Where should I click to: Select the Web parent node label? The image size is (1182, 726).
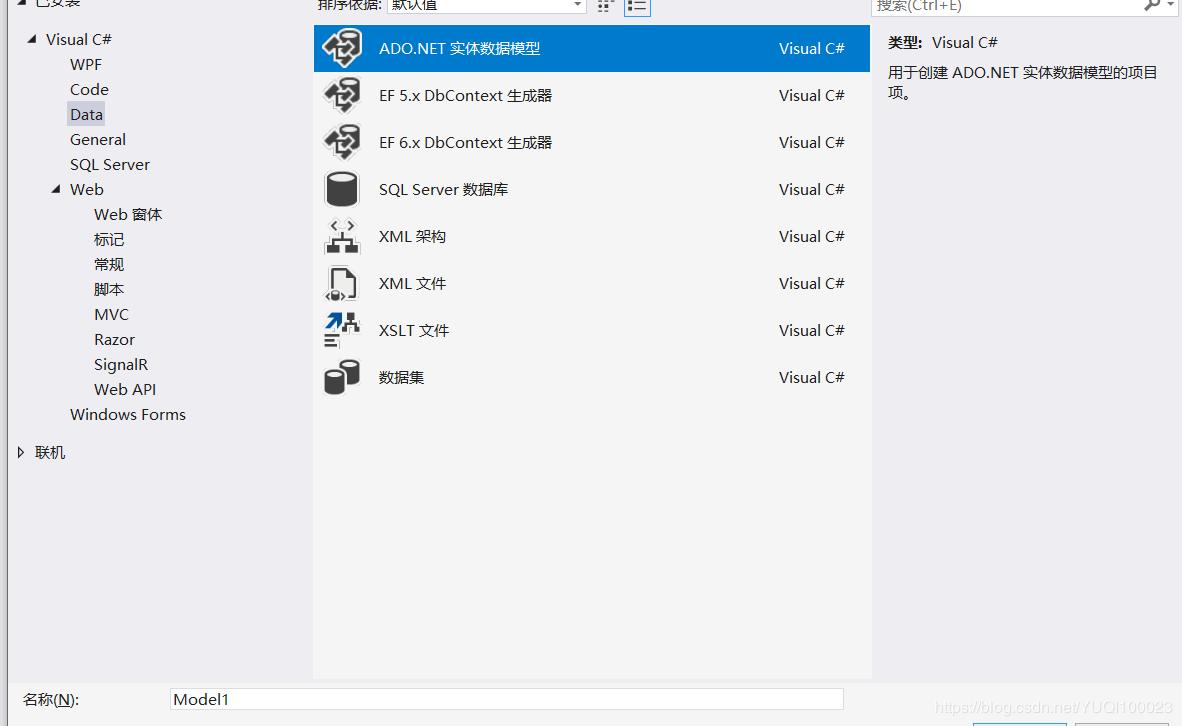click(87, 189)
